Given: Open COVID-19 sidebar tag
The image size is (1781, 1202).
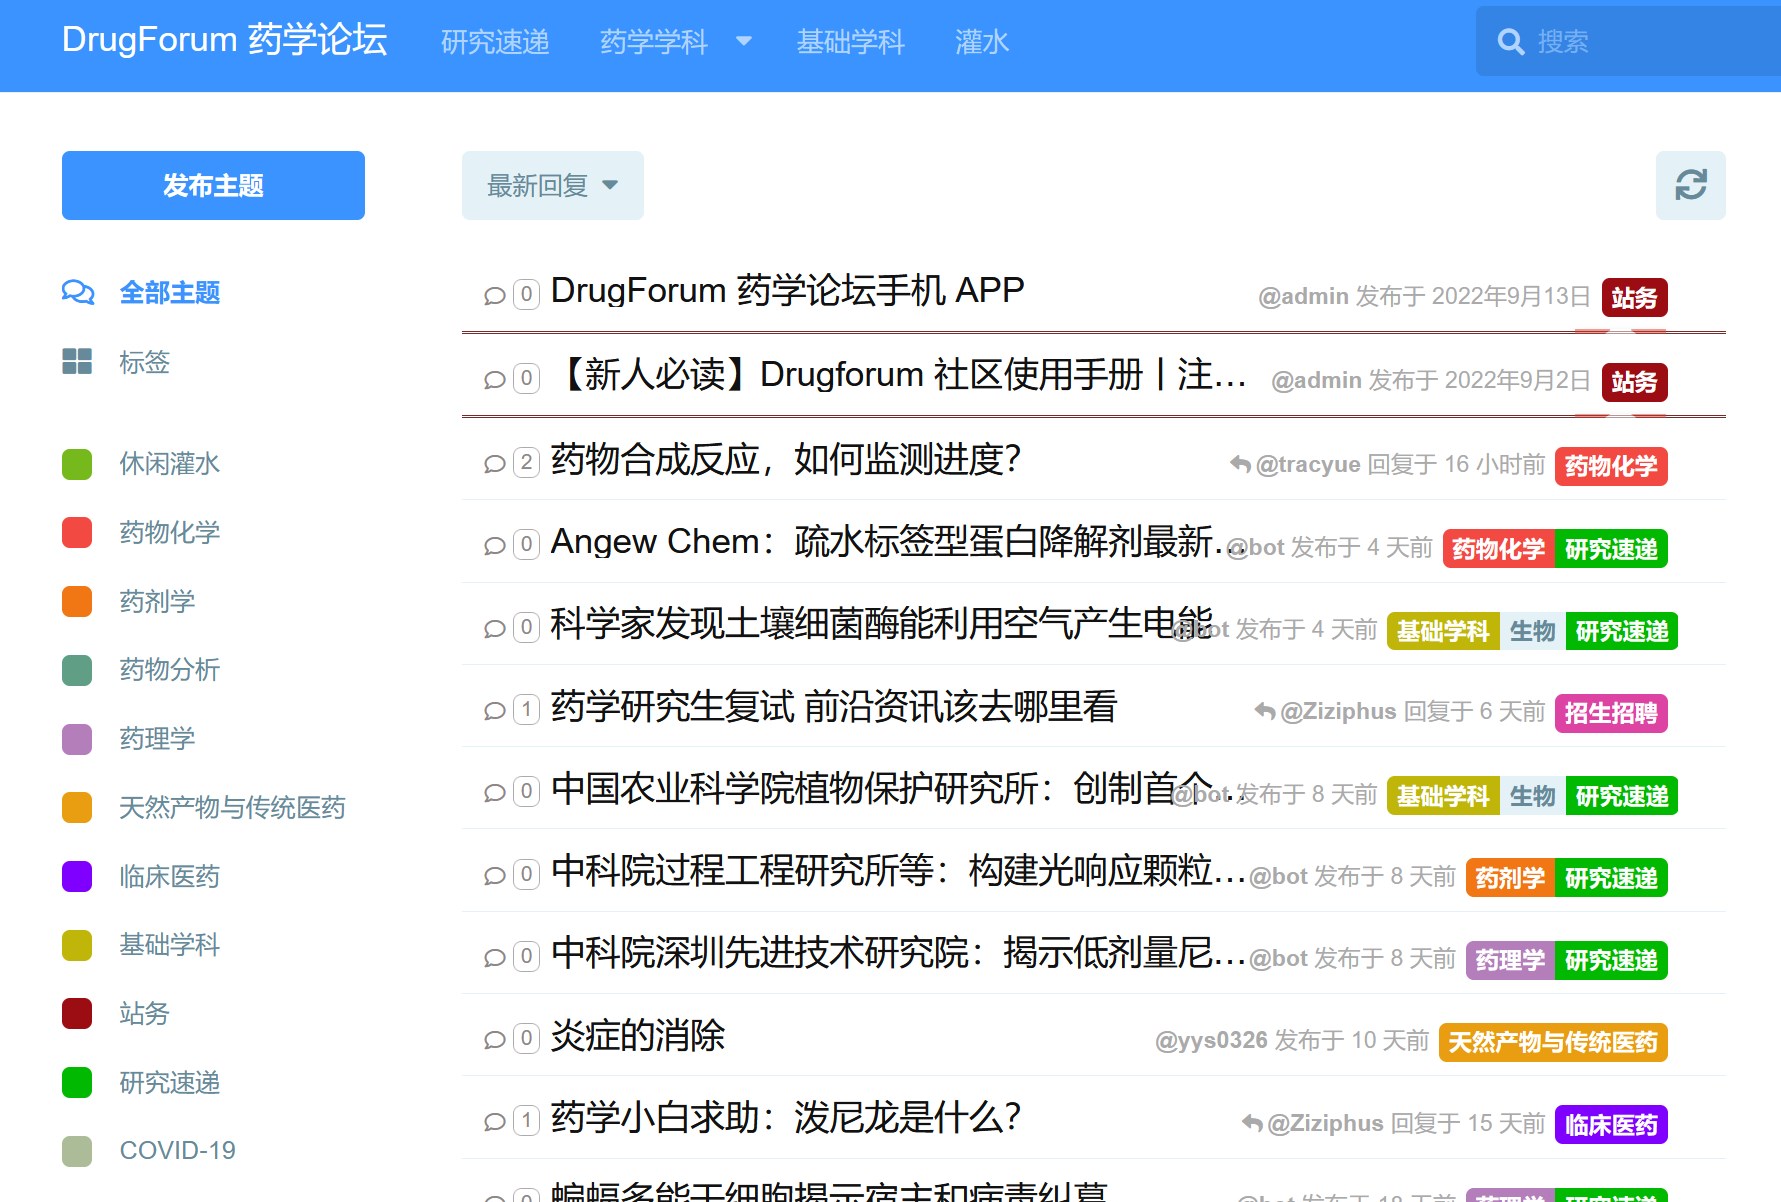Looking at the screenshot, I should pyautogui.click(x=178, y=1150).
